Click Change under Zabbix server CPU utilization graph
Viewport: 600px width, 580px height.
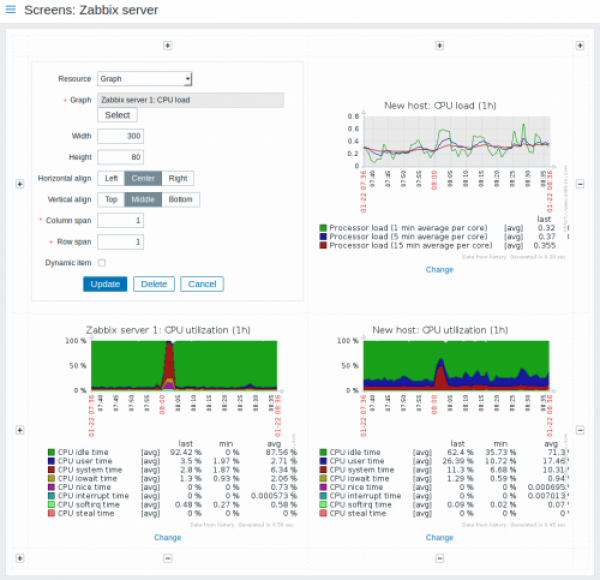(x=167, y=537)
